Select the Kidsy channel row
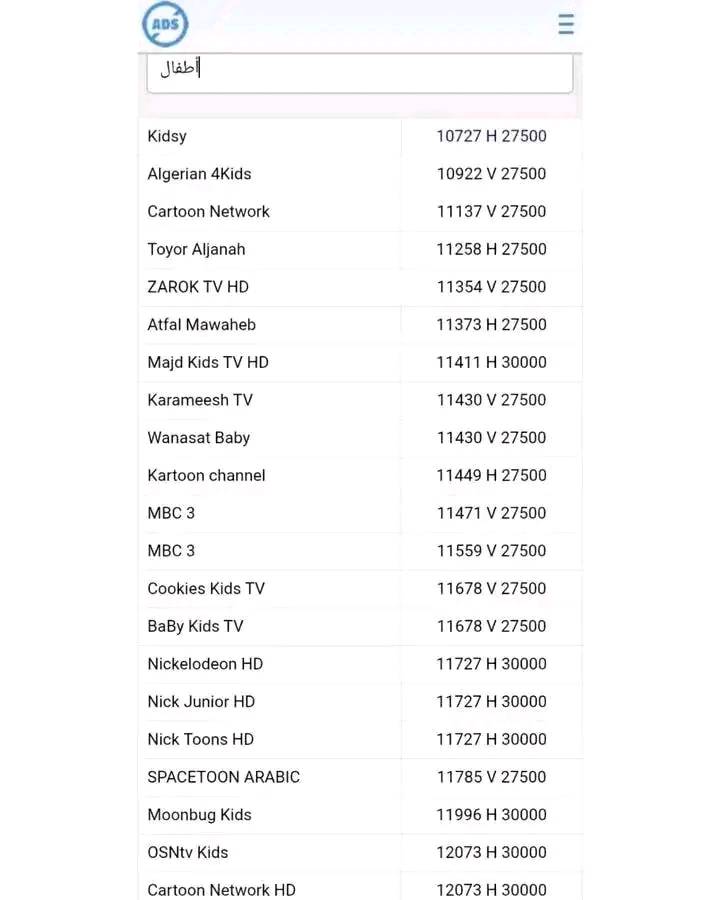Viewport: 720px width, 900px height. [x=167, y=136]
